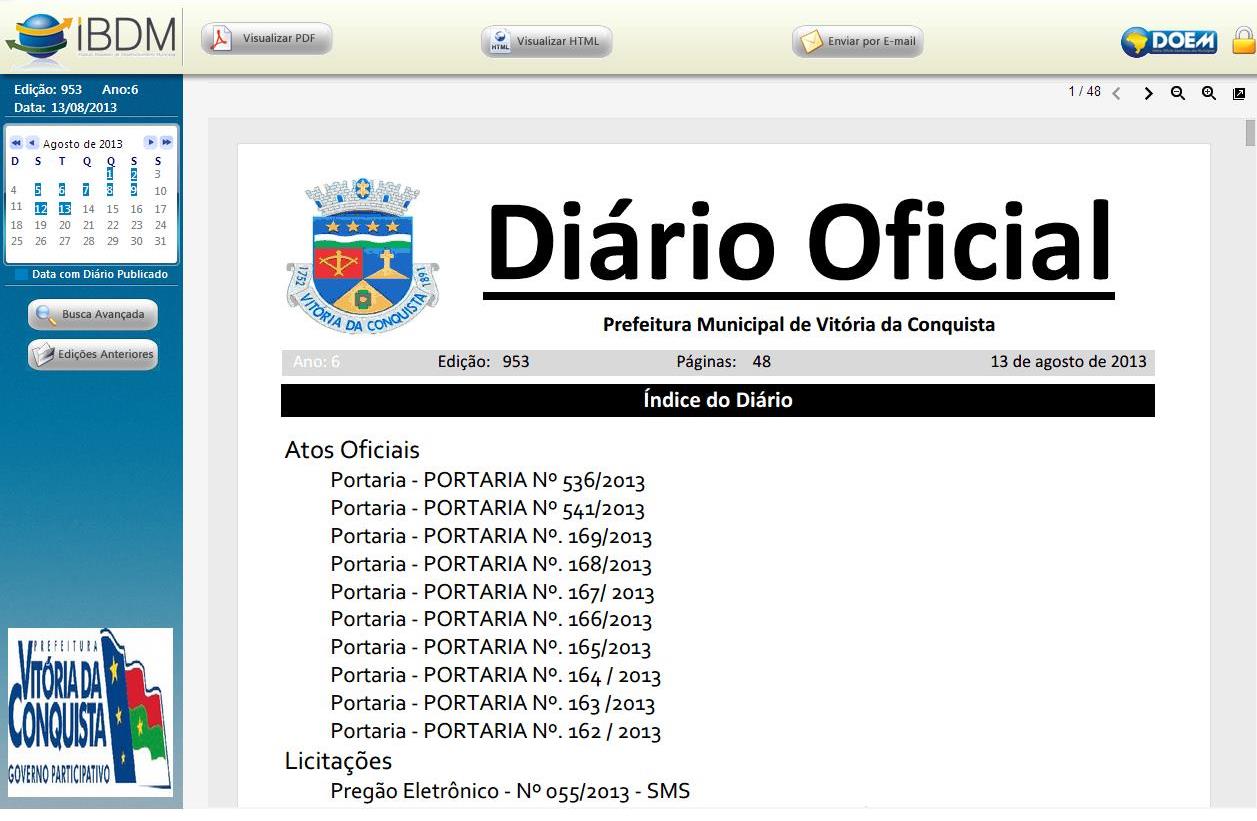Jump forward one year in calendar

(166, 143)
